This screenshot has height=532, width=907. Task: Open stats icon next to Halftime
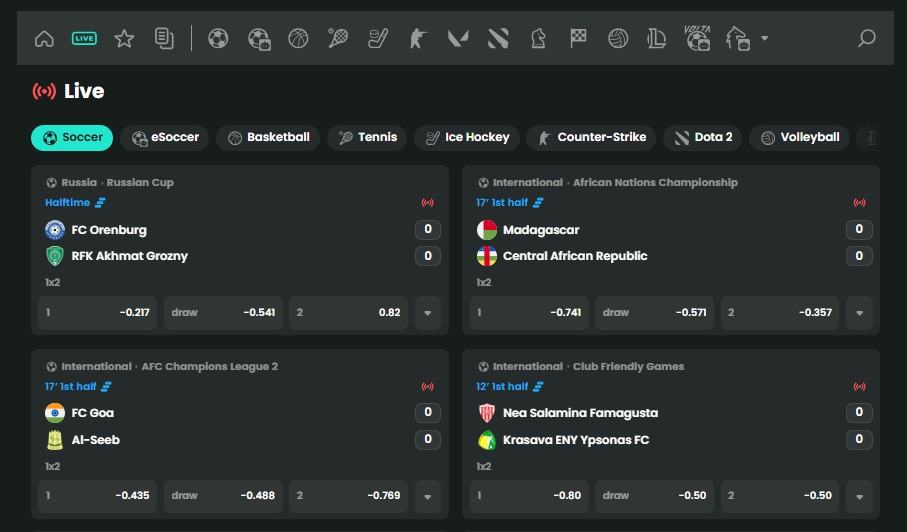[x=100, y=202]
